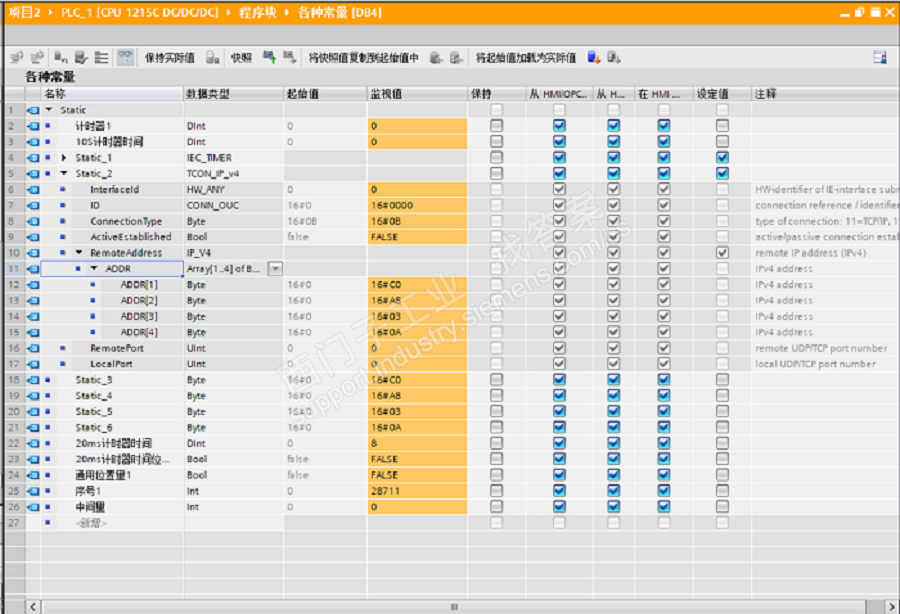Click the 20ms计时器时间 monitor value 8
Image resolution: width=900 pixels, height=614 pixels.
(x=417, y=443)
